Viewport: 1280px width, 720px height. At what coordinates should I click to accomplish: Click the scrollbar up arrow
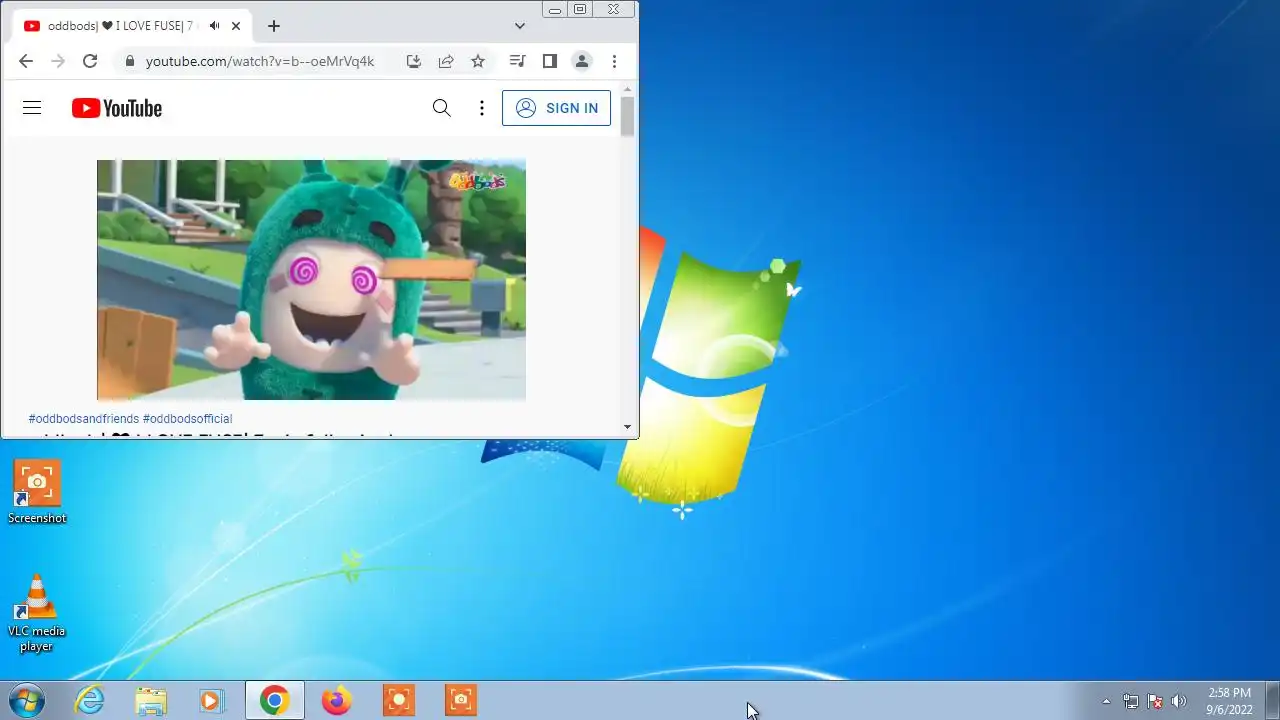[x=627, y=89]
